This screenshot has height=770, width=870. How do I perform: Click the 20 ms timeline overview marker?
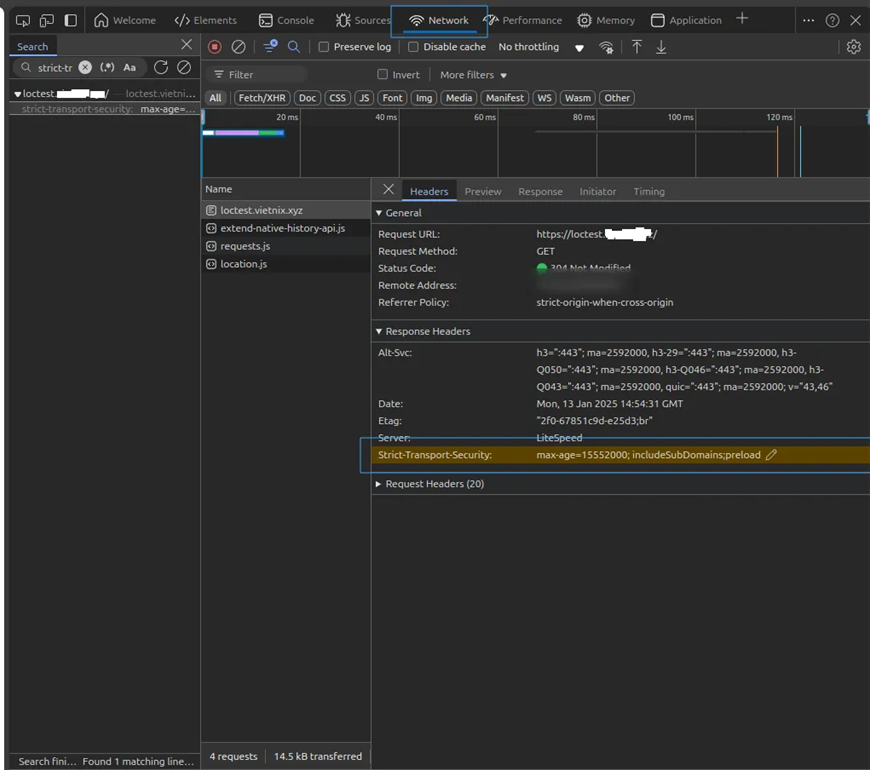click(287, 117)
